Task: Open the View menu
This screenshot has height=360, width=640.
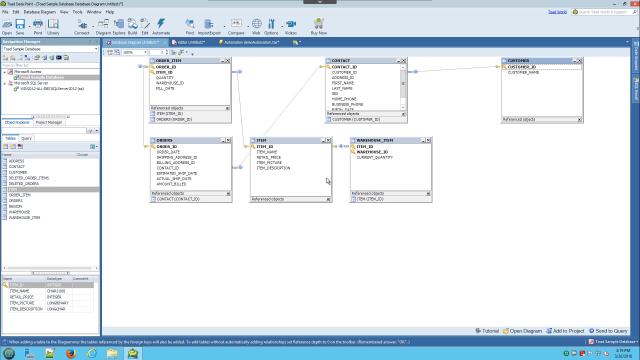Action: [x=64, y=12]
